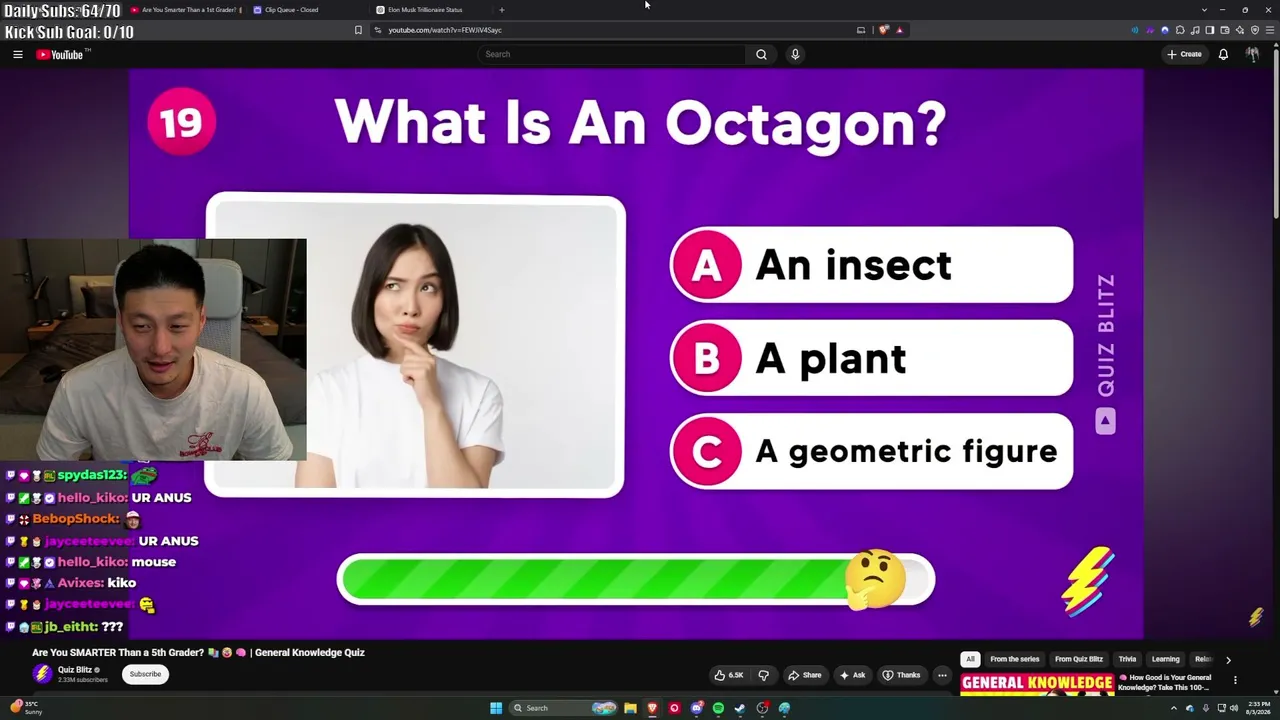Dislike the video with thumbs down
This screenshot has width=1280, height=720.
763,675
